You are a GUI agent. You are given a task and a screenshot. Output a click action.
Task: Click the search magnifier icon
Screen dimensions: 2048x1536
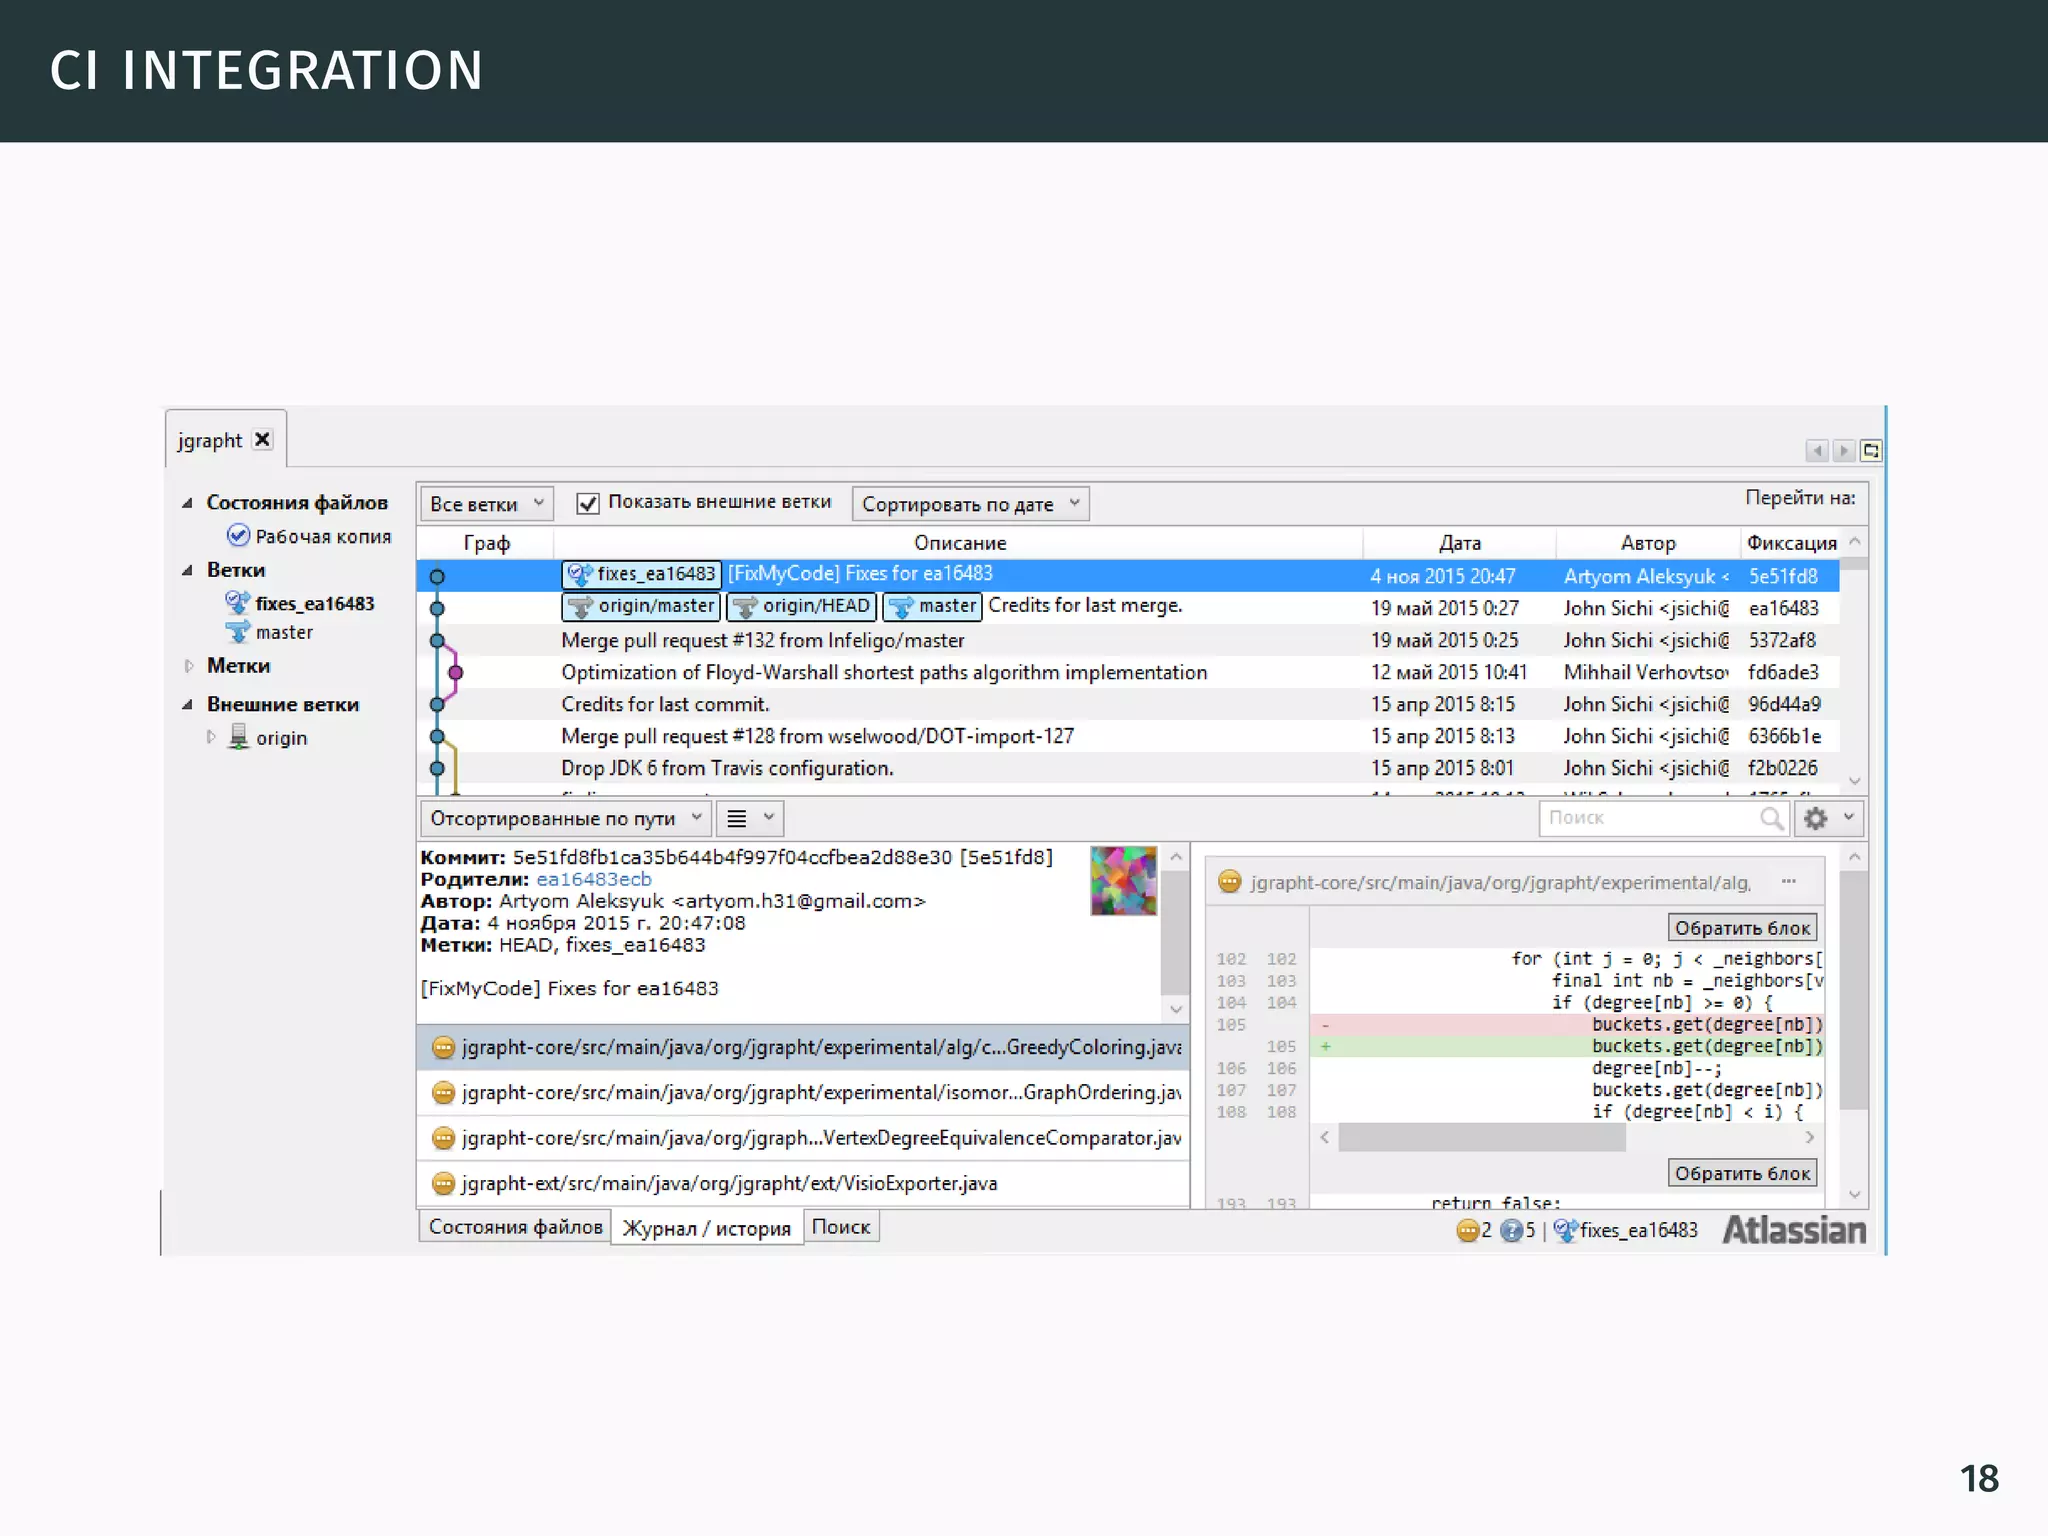tap(1771, 819)
